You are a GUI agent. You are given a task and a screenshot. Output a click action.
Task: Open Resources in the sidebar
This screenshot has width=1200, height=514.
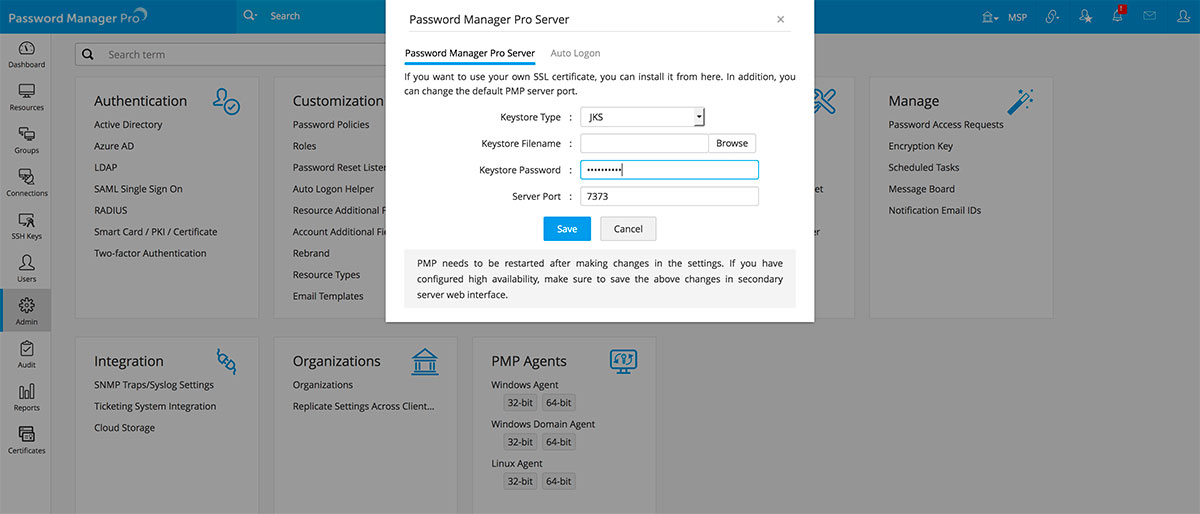[x=26, y=98]
